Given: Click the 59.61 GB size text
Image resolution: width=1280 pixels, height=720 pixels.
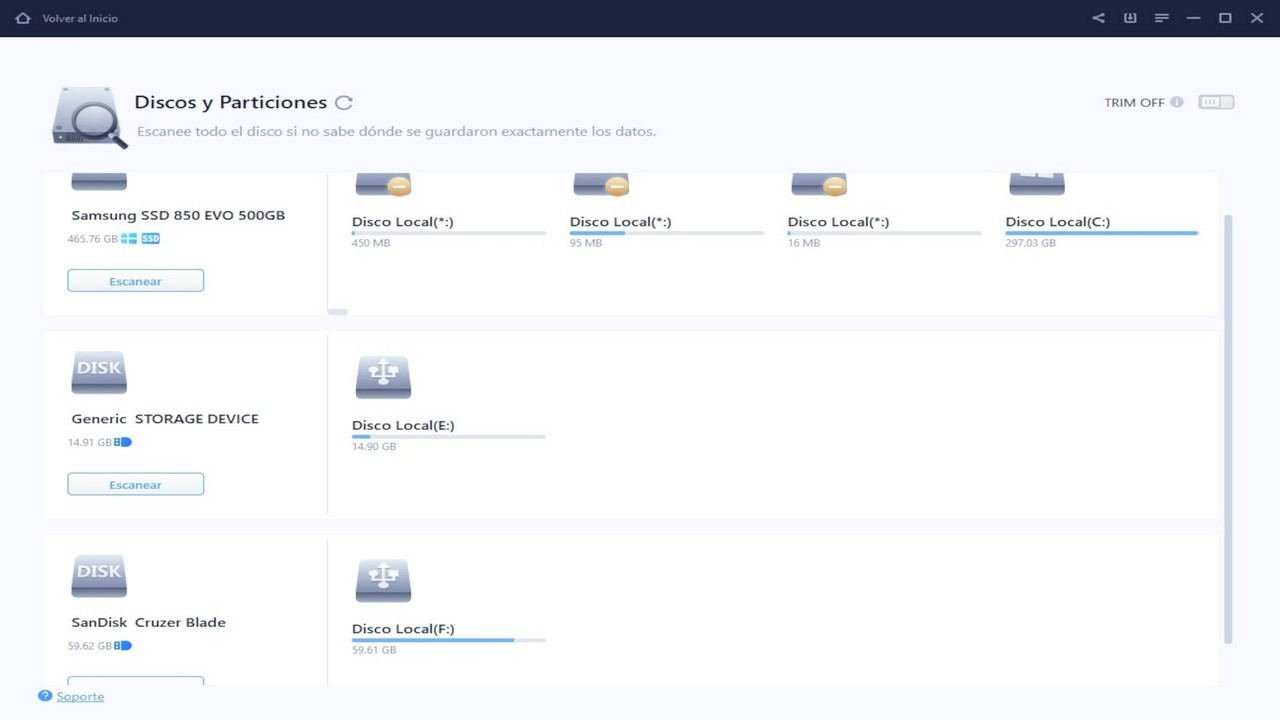Looking at the screenshot, I should click(x=374, y=650).
